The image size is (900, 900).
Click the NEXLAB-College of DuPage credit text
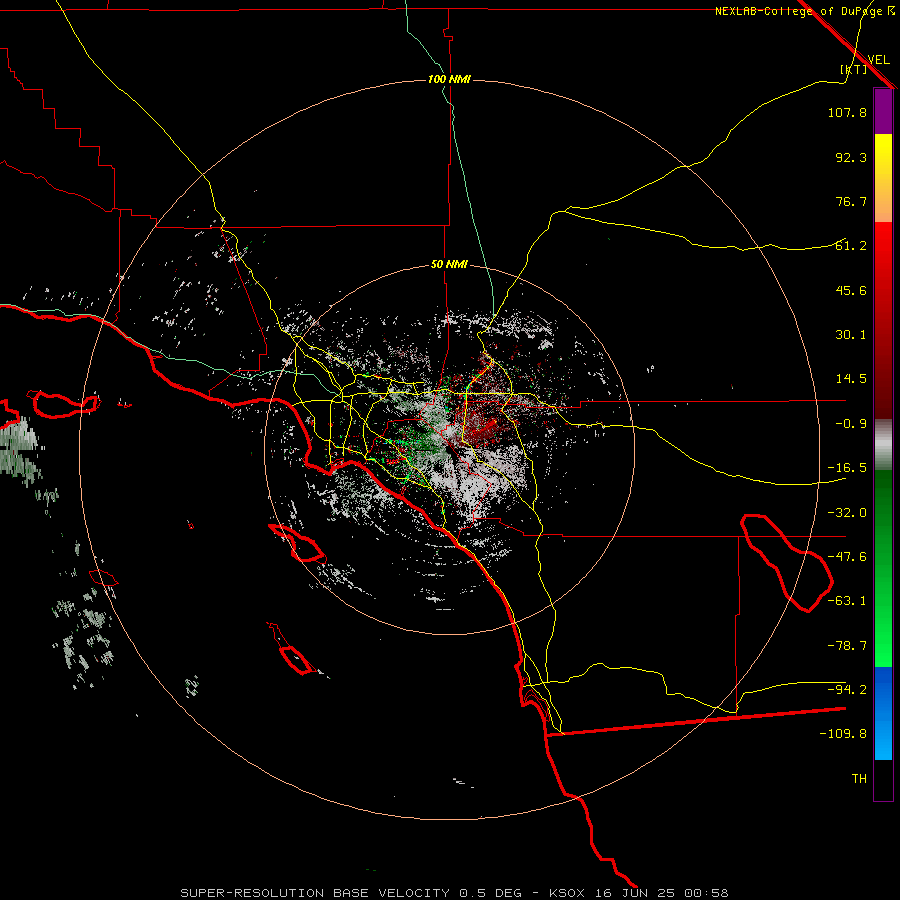point(805,11)
